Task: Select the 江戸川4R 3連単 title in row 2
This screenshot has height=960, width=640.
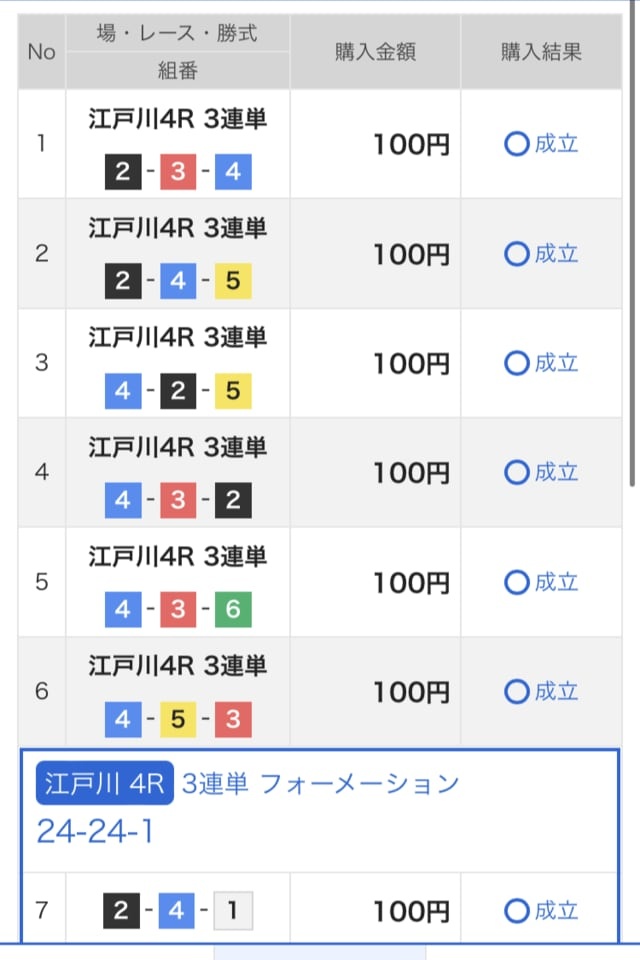Action: [177, 228]
